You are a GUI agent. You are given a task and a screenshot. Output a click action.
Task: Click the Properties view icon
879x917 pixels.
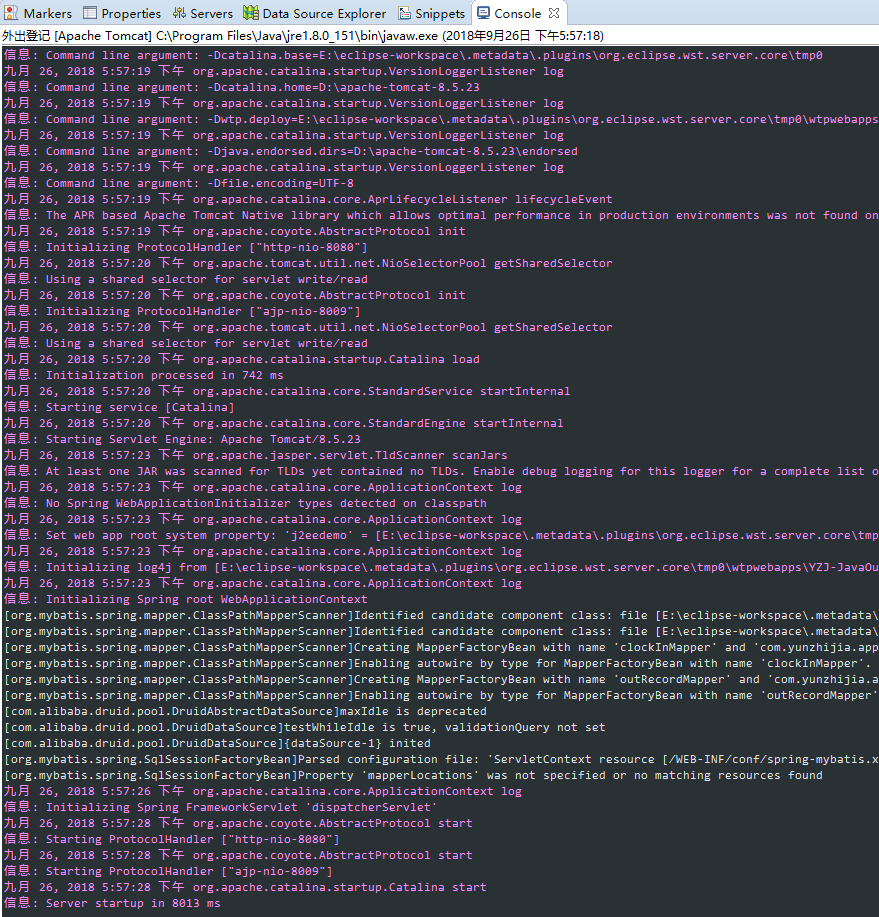[90, 14]
